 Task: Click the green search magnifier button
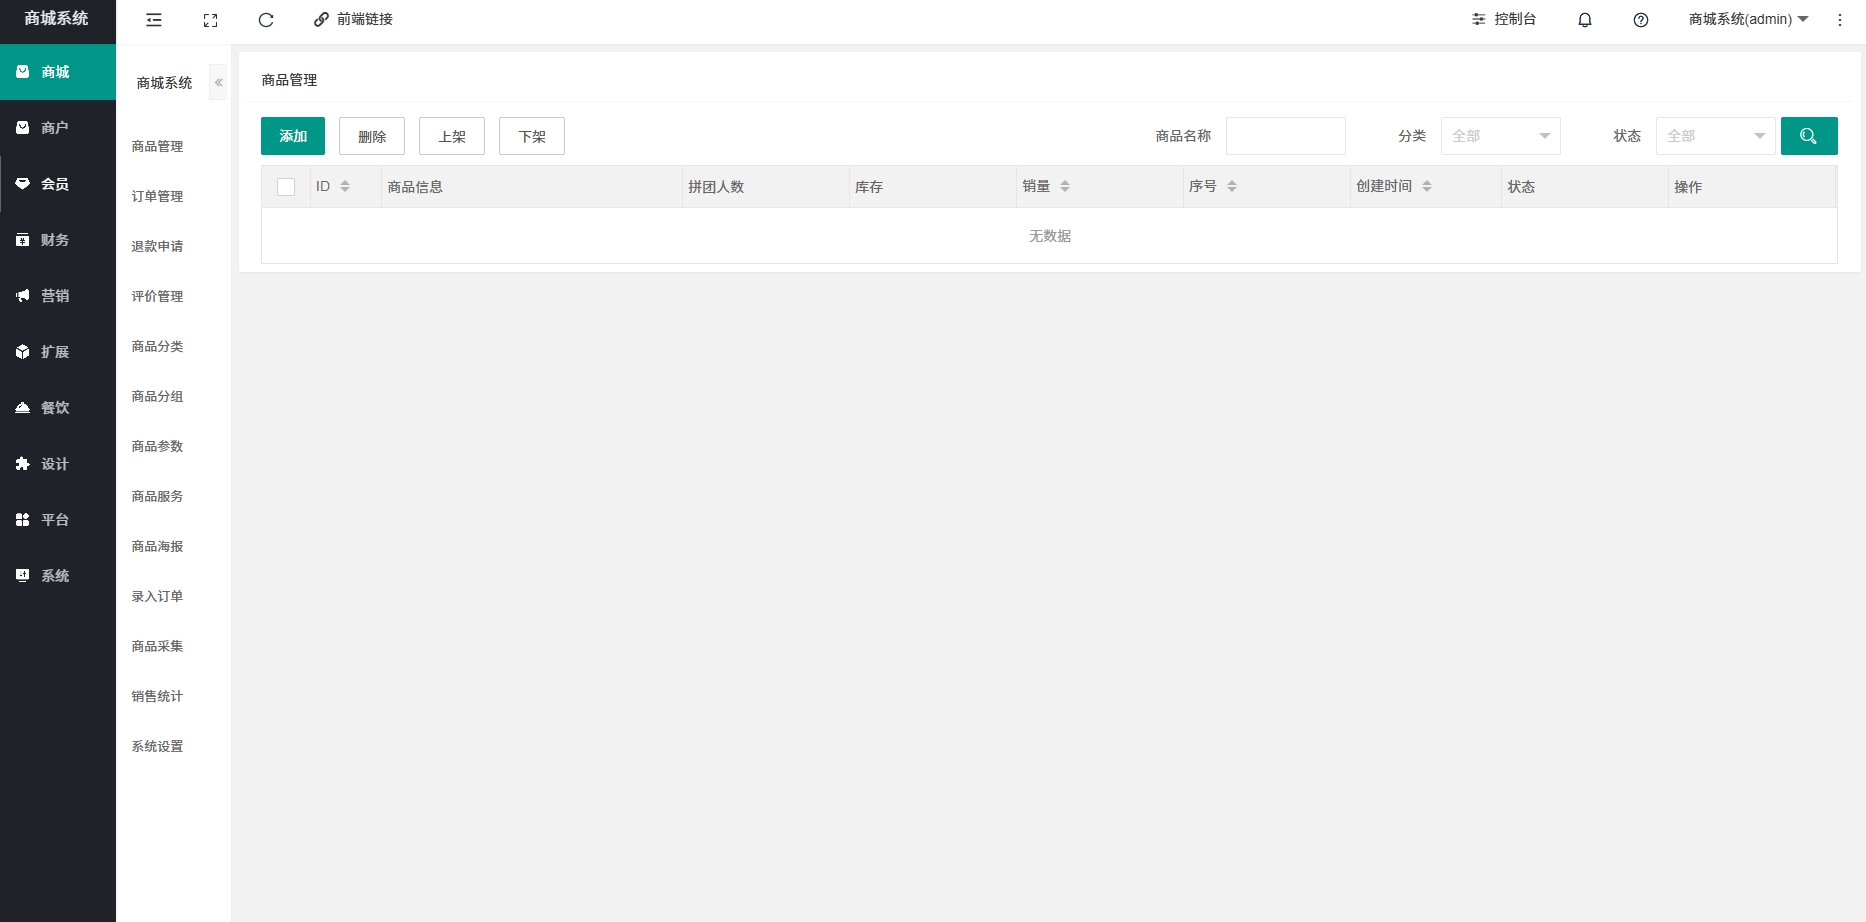point(1809,136)
